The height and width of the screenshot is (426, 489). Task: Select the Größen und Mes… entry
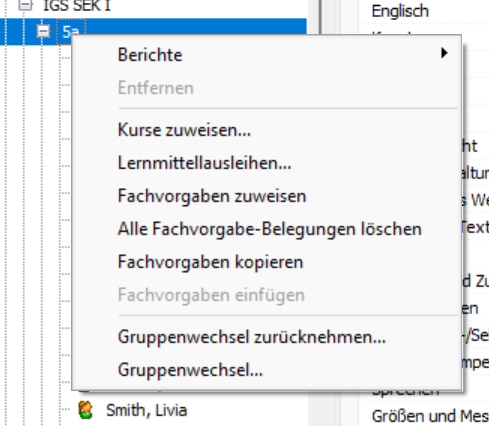coord(430,416)
